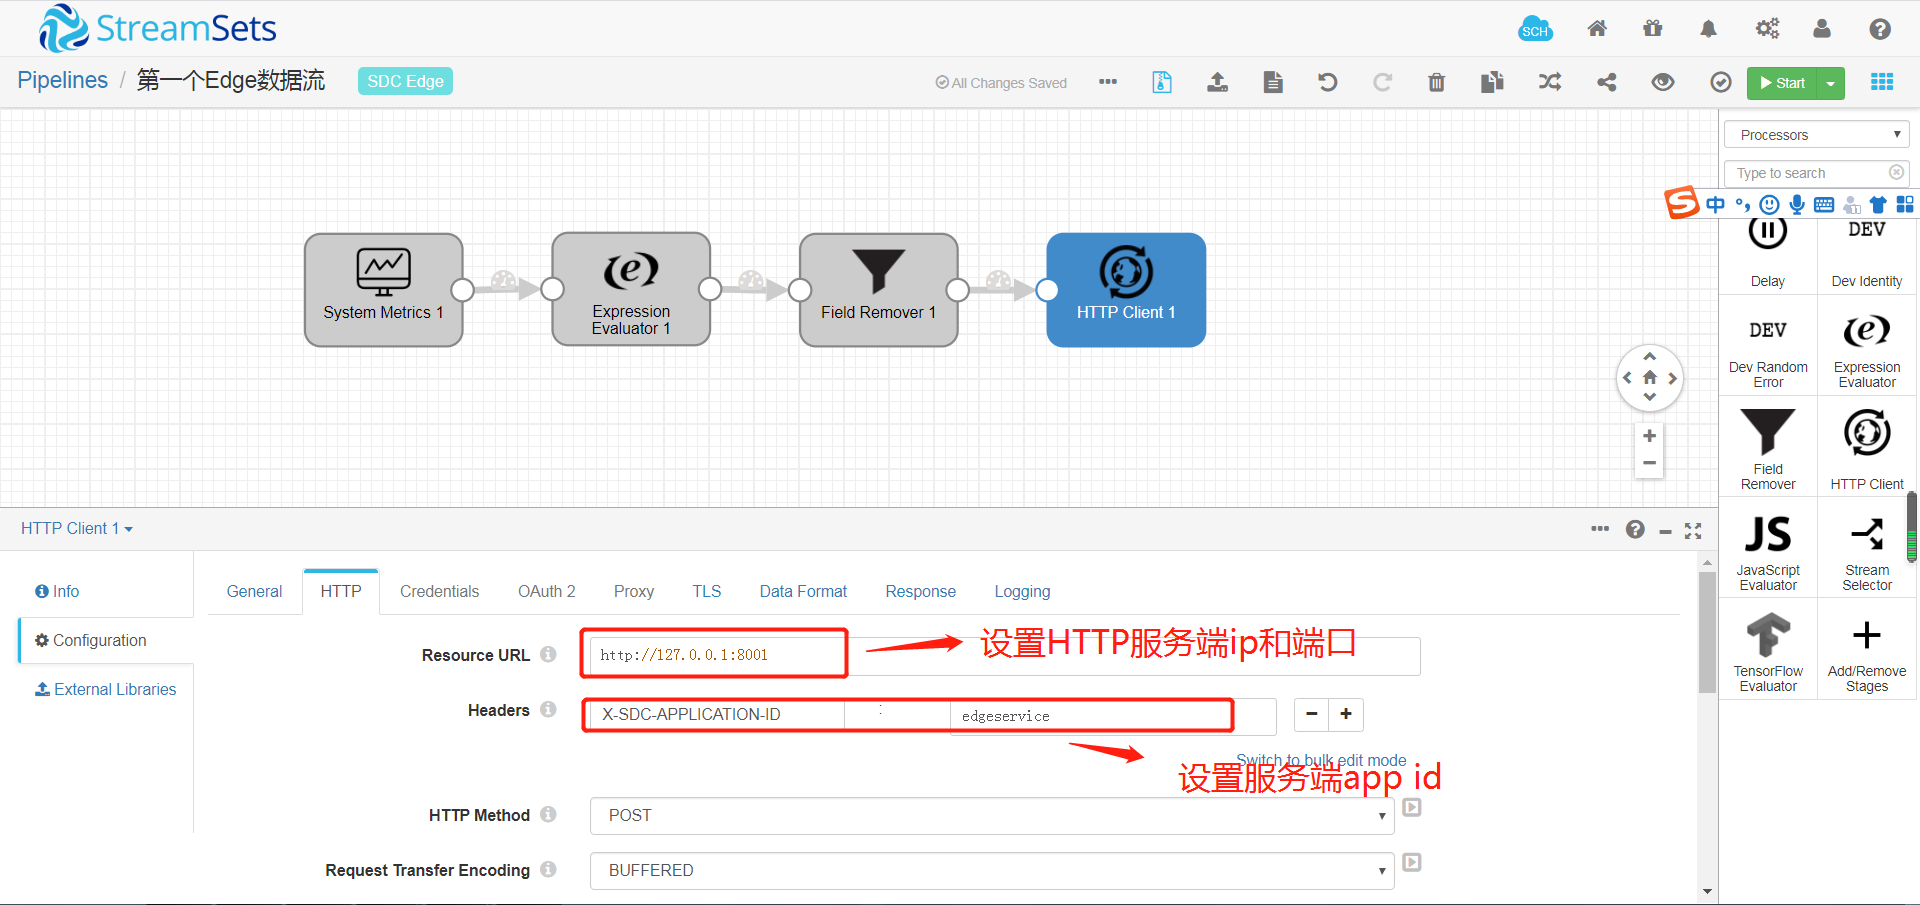
Task: Add a header row with the plus button
Action: 1345,714
